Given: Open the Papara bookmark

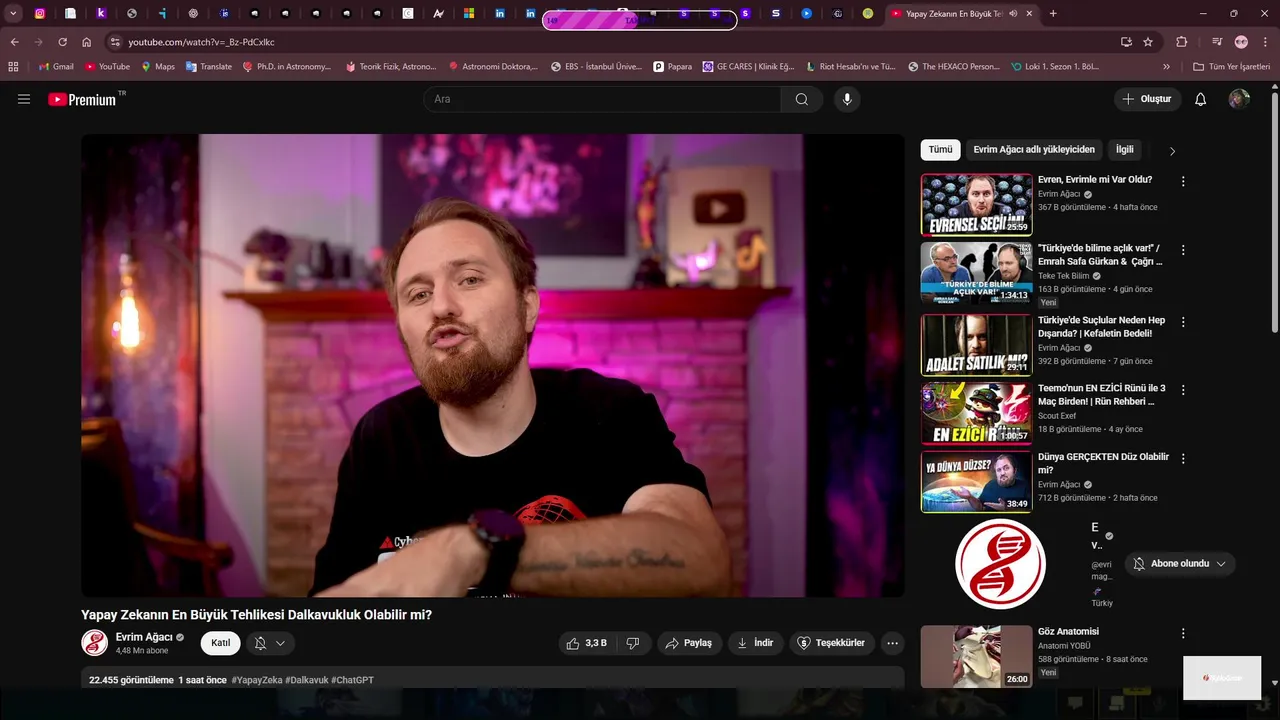Looking at the screenshot, I should point(672,66).
